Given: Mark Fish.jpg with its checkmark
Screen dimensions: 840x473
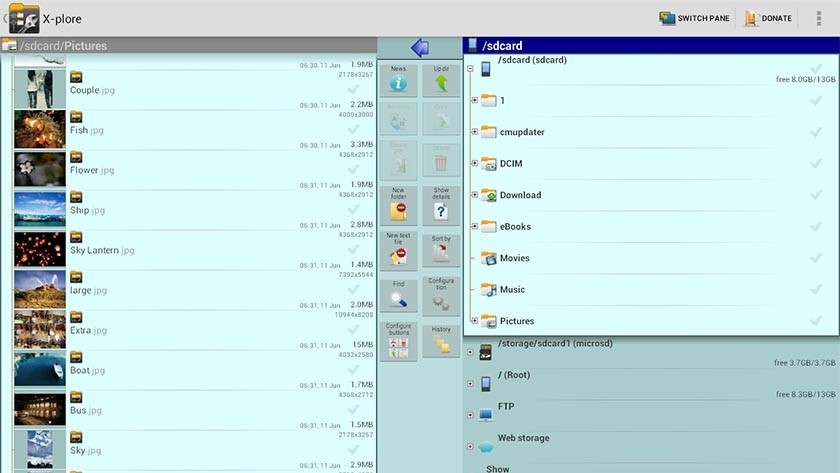Looking at the screenshot, I should pos(353,129).
